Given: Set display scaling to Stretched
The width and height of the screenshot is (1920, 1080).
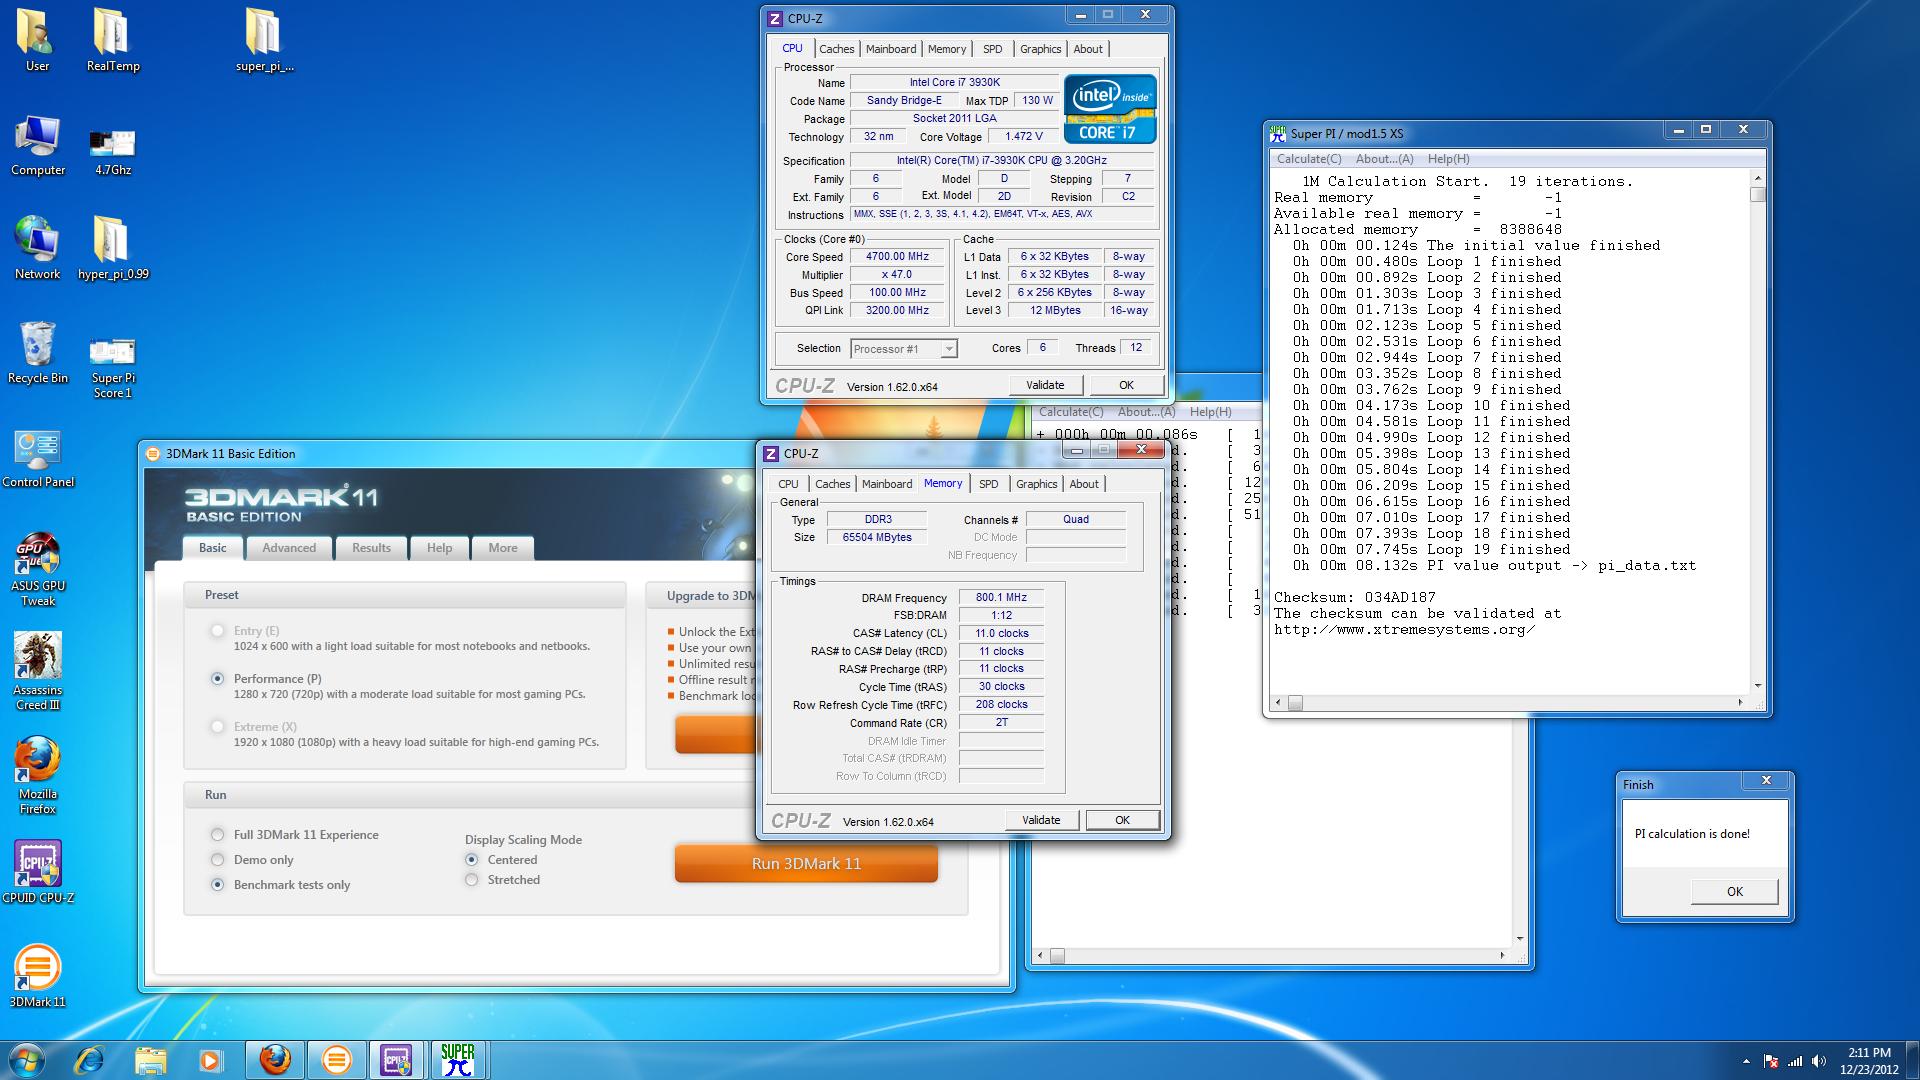Looking at the screenshot, I should coord(471,880).
